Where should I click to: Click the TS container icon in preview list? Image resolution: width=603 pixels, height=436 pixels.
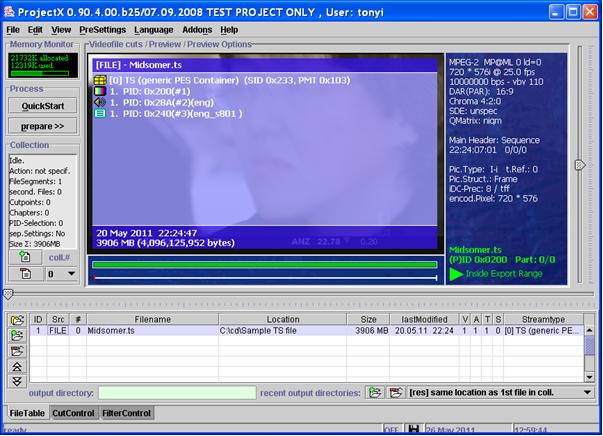100,80
